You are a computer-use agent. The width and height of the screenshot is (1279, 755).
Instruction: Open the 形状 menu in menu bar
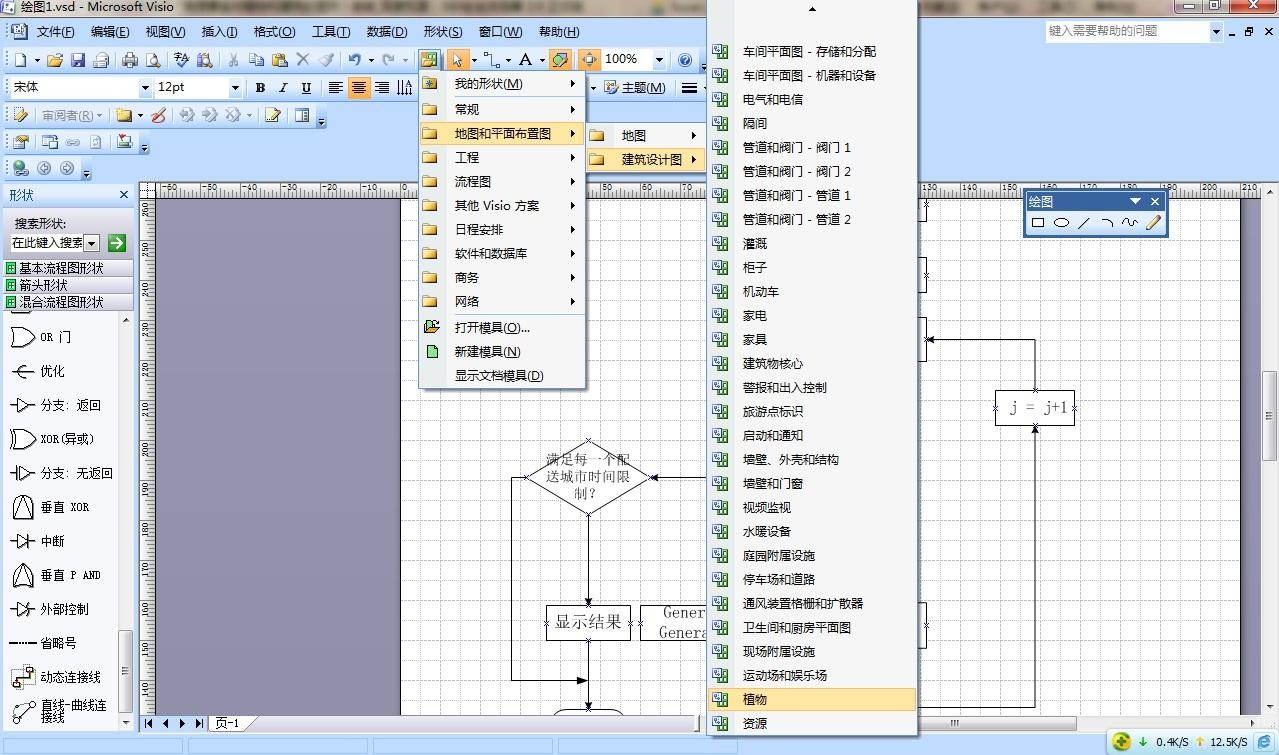point(443,31)
